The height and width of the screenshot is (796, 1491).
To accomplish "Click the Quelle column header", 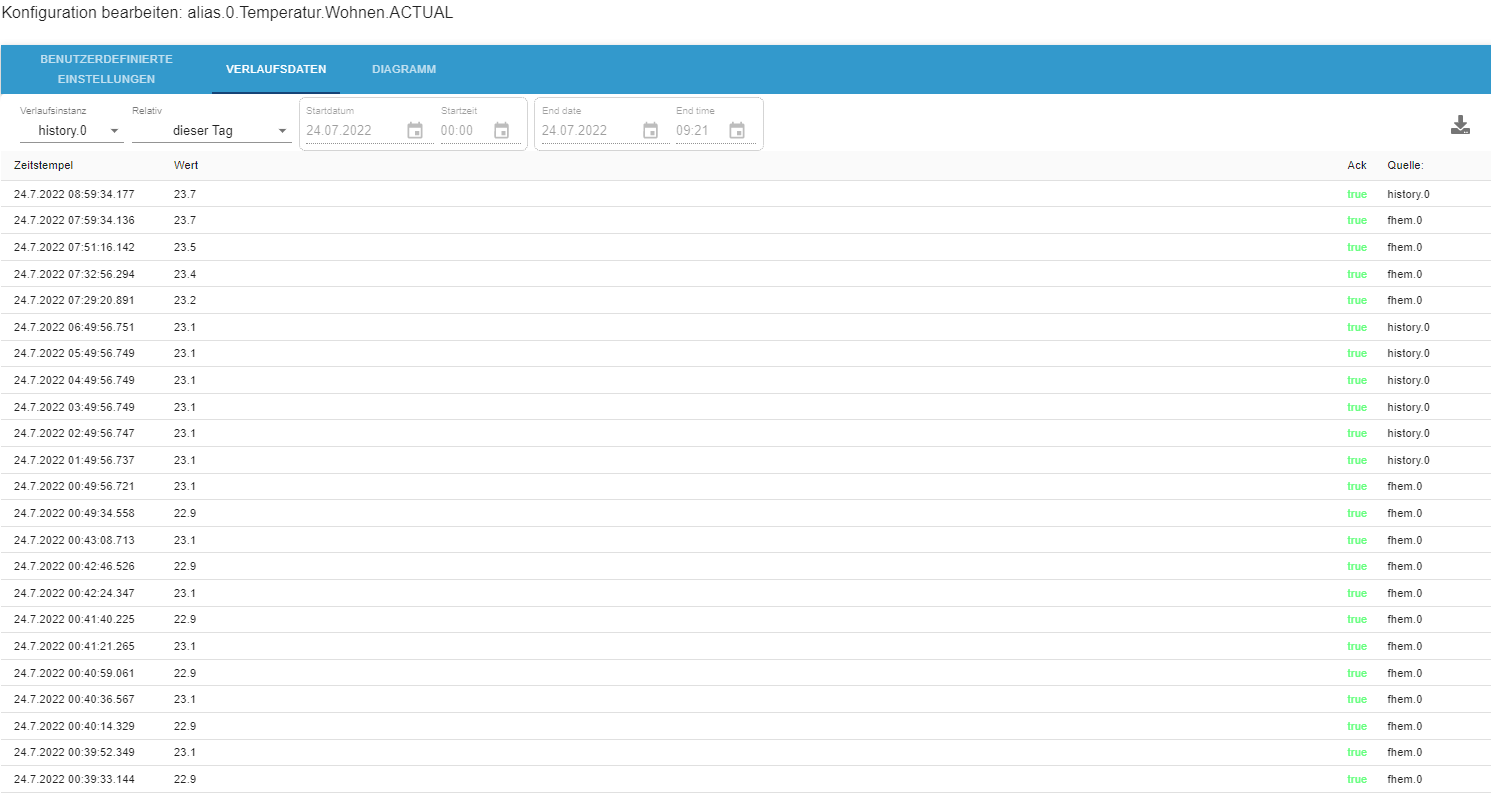I will click(x=1405, y=165).
